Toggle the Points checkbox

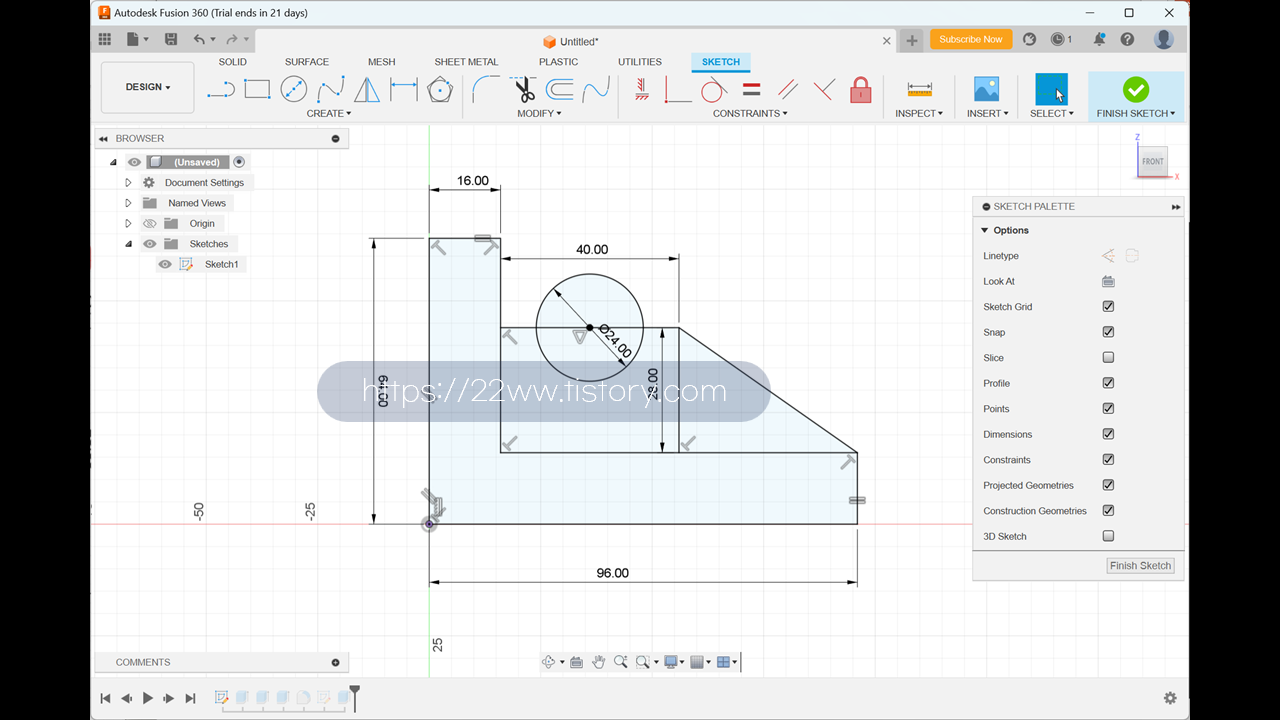[x=1108, y=409]
